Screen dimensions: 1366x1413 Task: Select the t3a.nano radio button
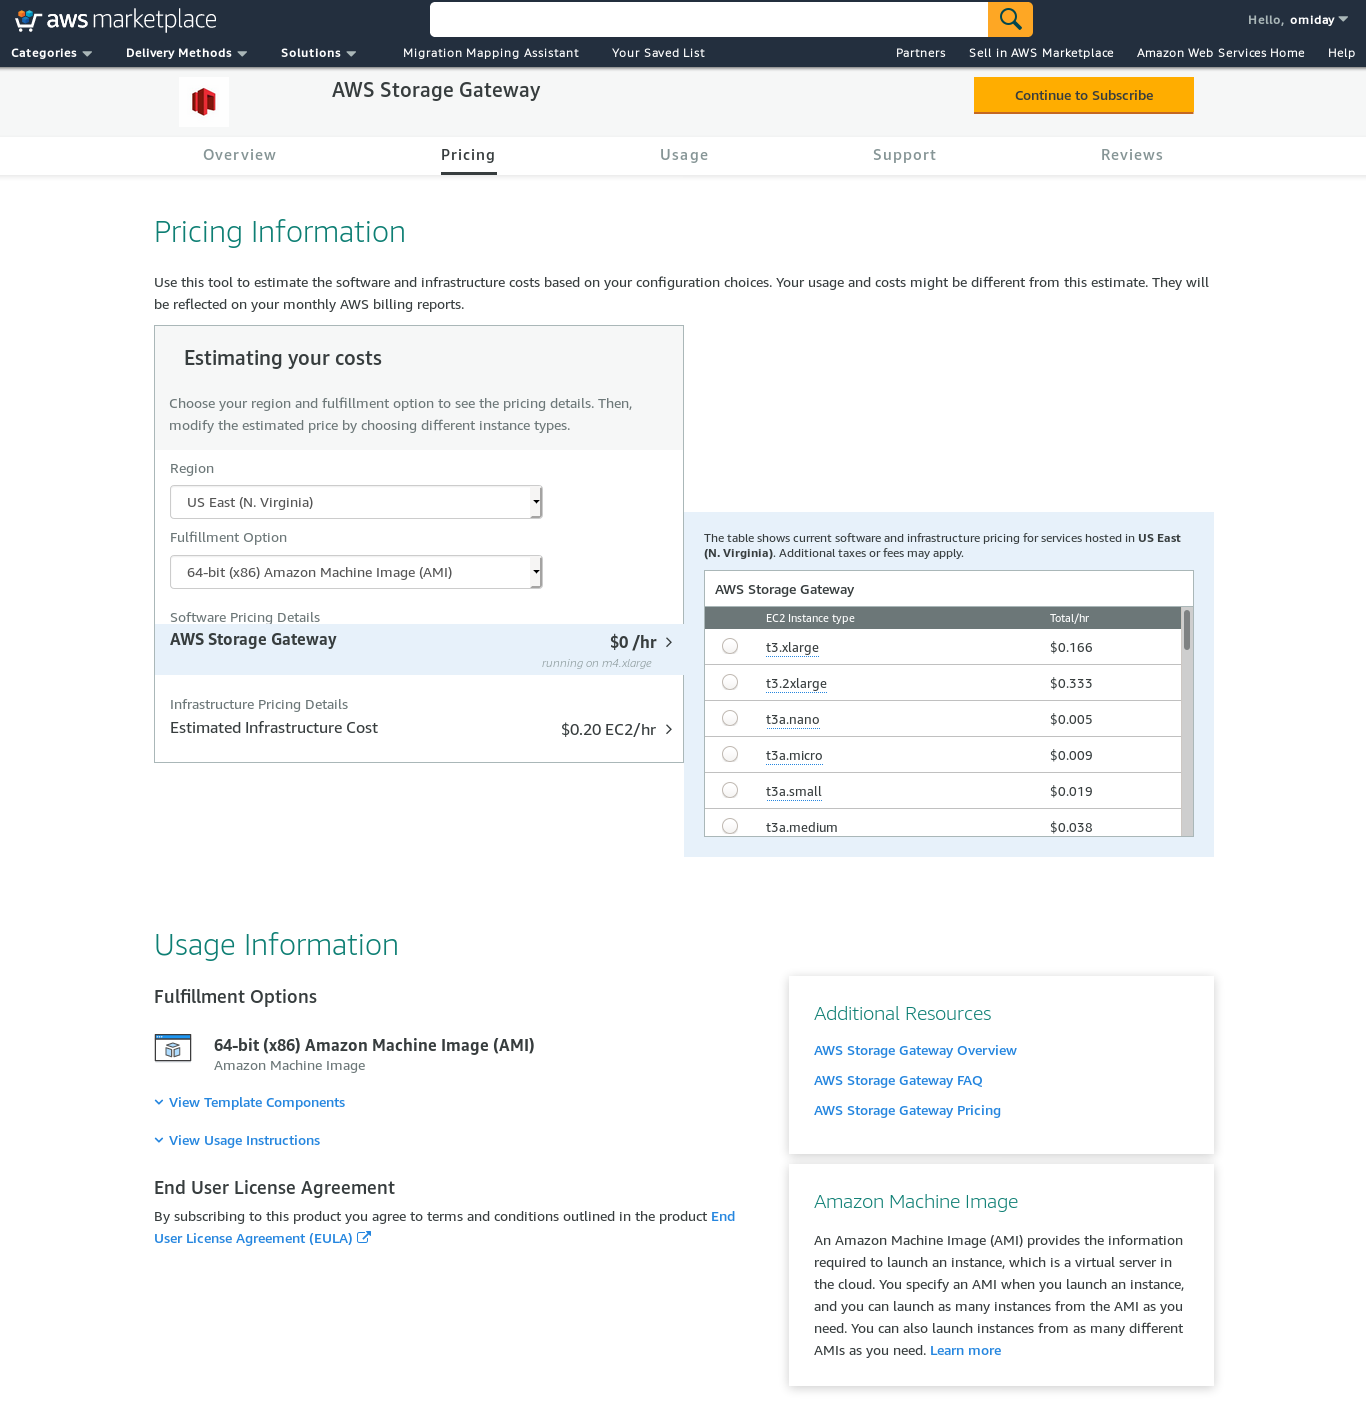point(730,718)
